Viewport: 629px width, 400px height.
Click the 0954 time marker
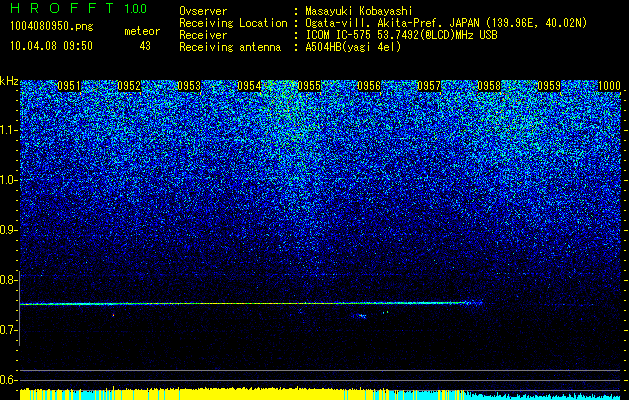(249, 86)
